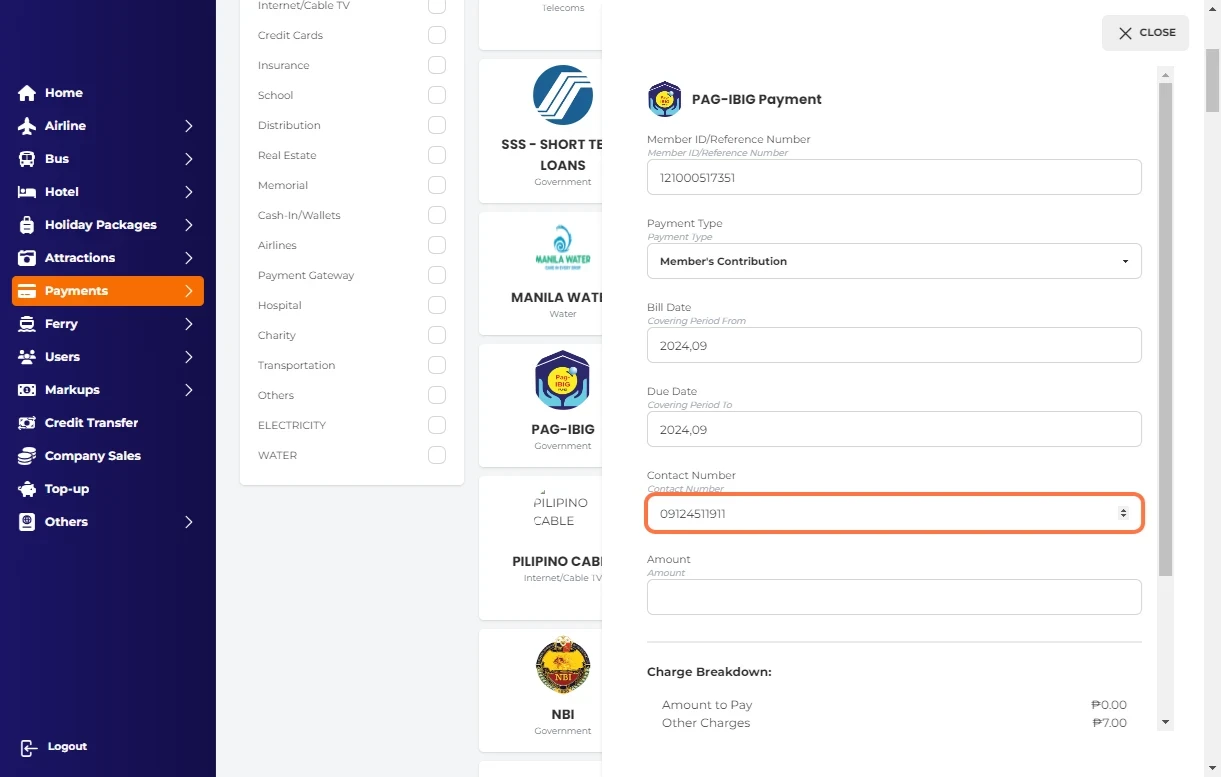Click the Company Sales coins icon

pyautogui.click(x=27, y=456)
